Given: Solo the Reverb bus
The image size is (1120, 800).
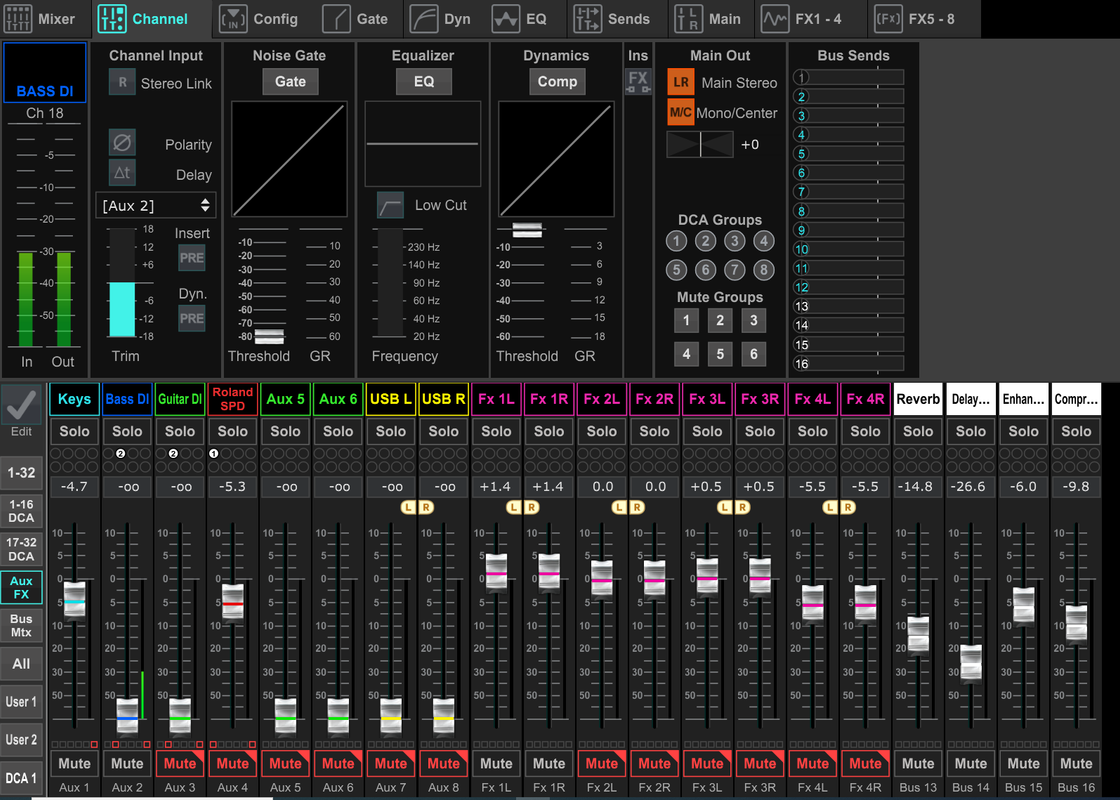Looking at the screenshot, I should point(918,431).
